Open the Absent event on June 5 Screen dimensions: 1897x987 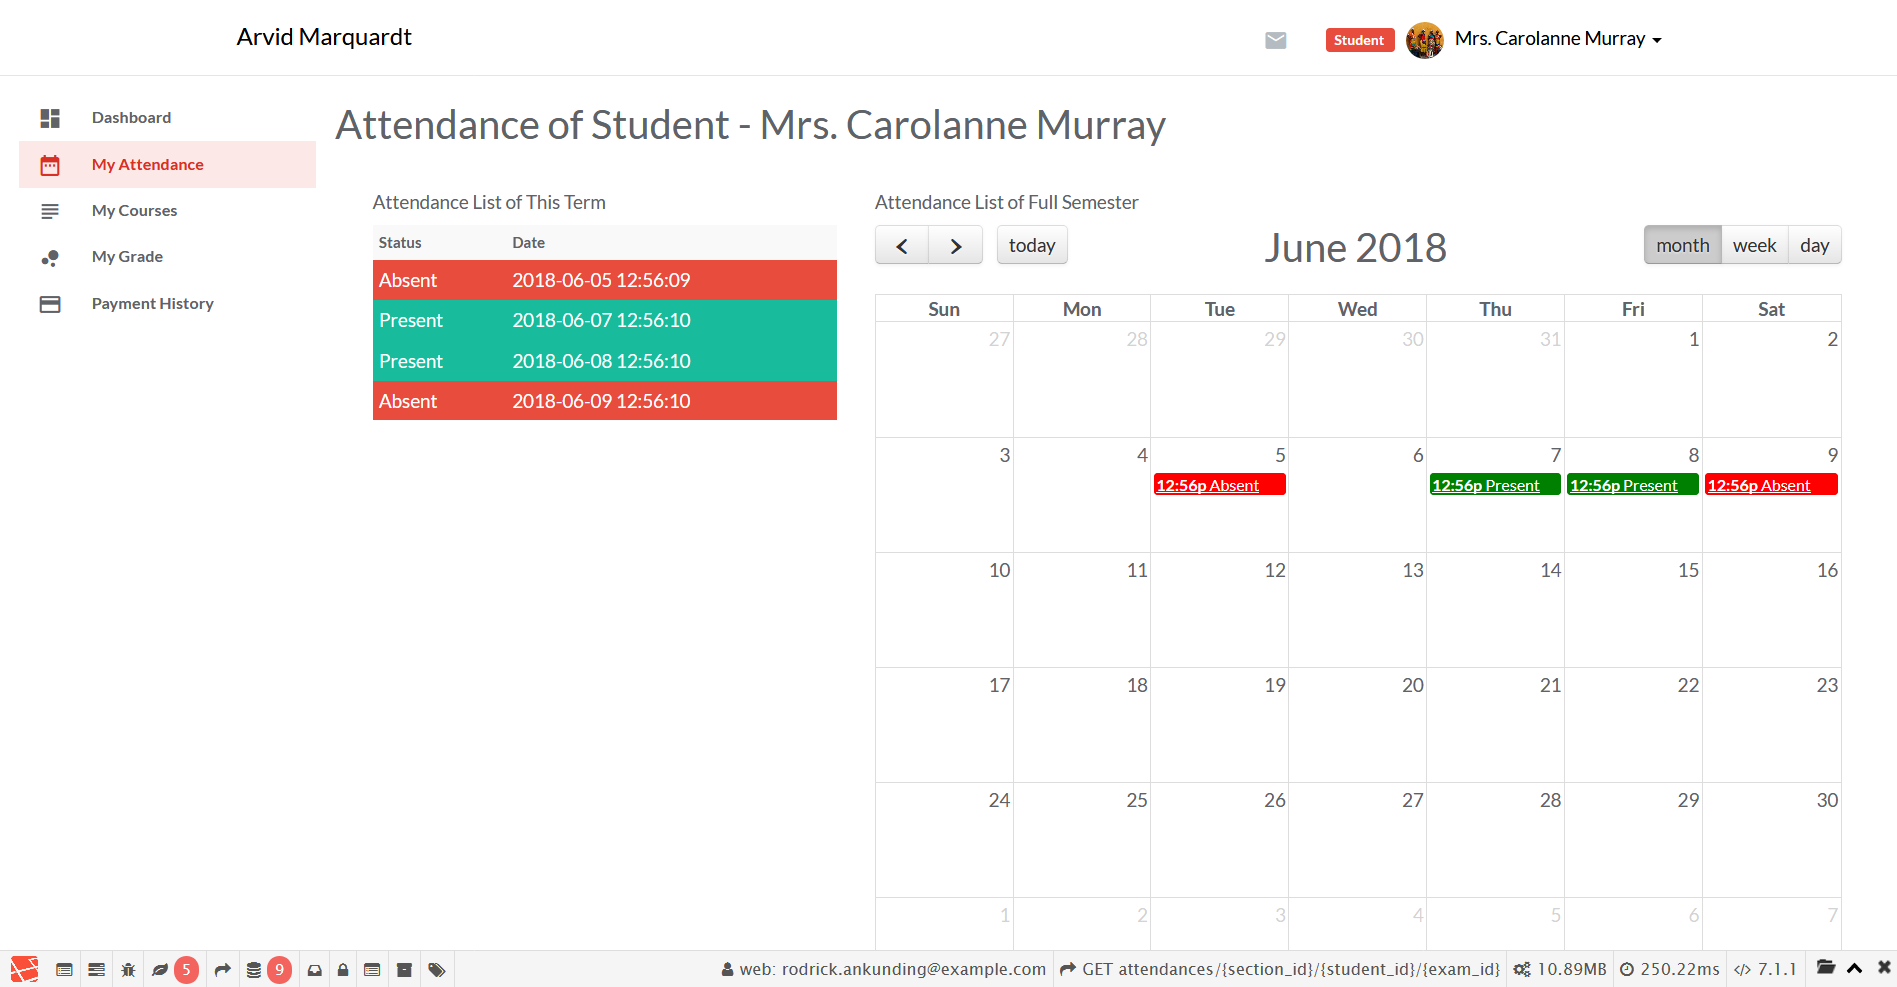pos(1220,485)
